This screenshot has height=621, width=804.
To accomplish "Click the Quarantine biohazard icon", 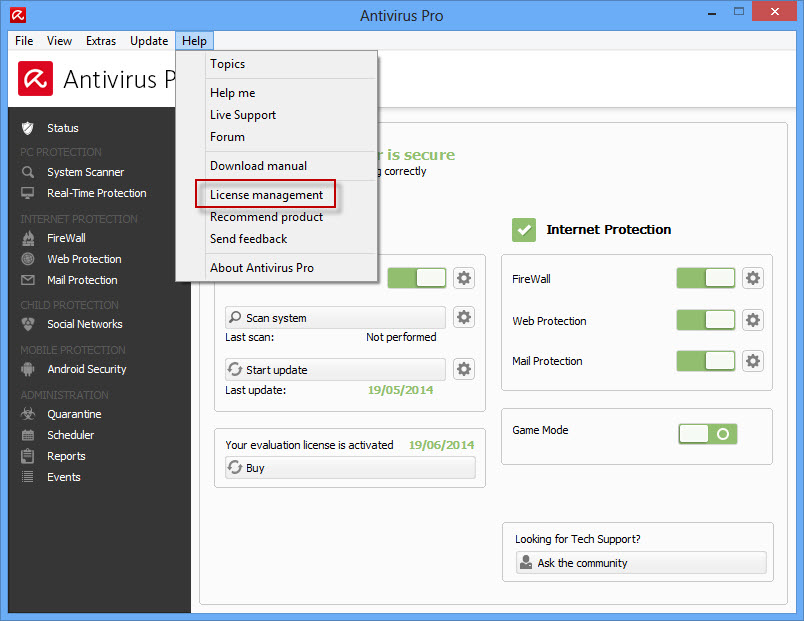I will [x=28, y=414].
